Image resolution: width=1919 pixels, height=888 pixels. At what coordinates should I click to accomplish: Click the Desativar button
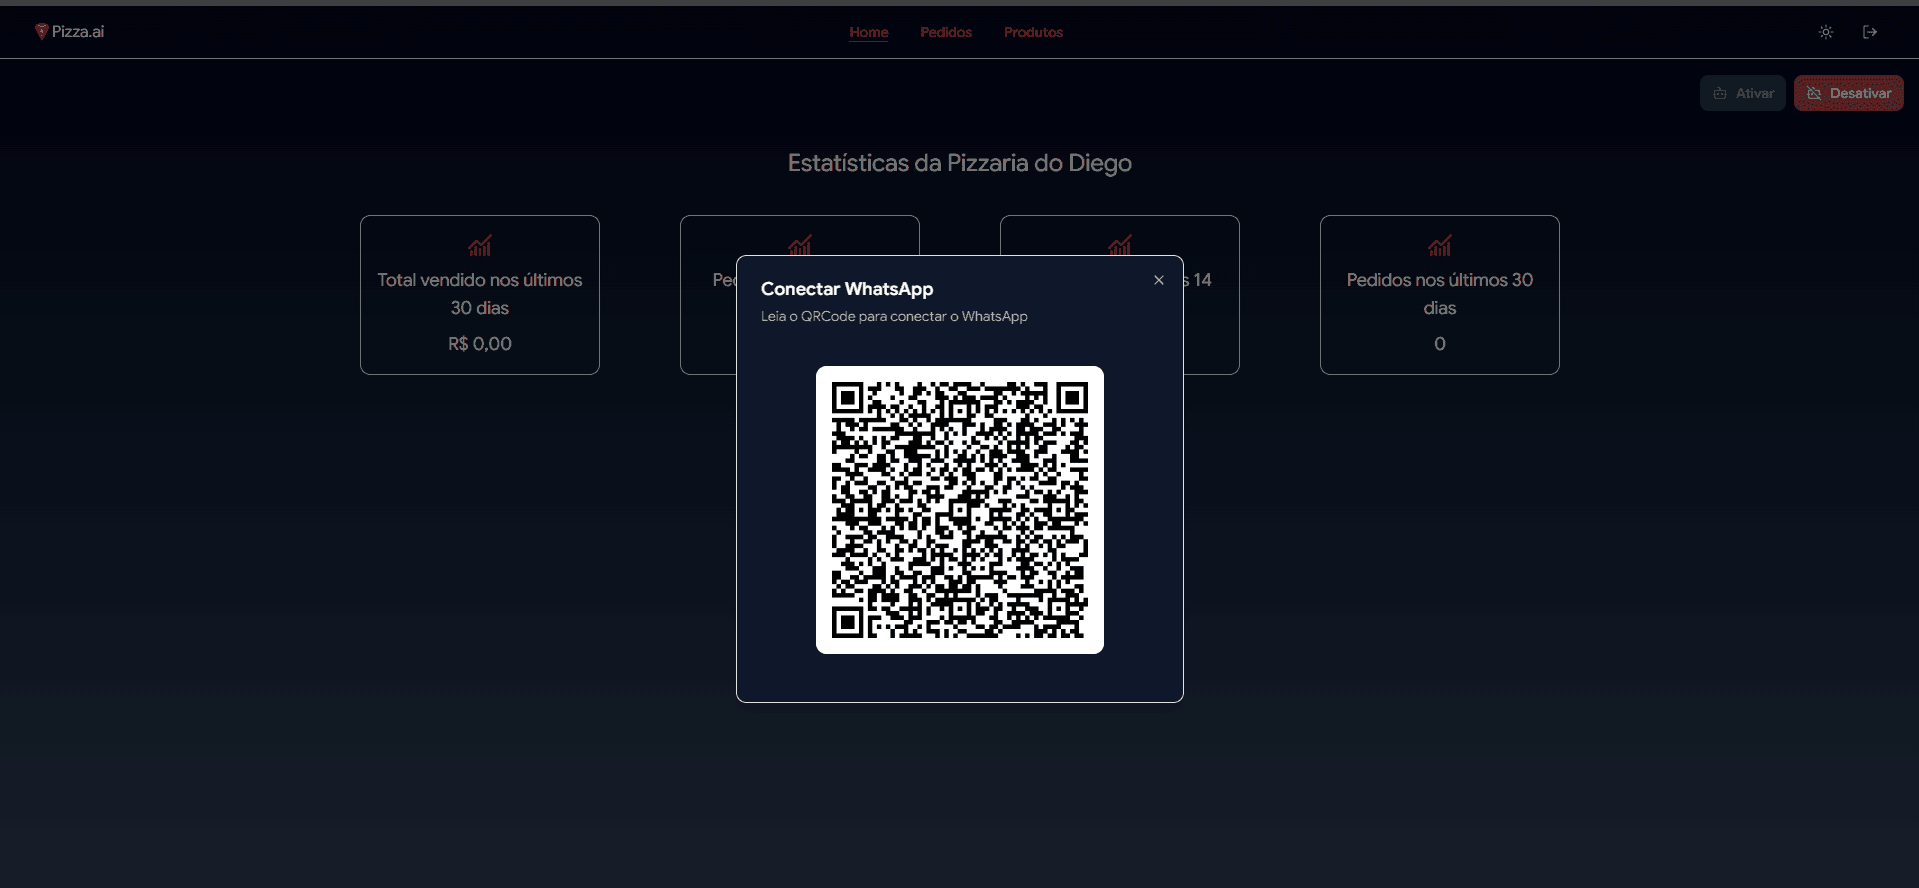tap(1849, 93)
